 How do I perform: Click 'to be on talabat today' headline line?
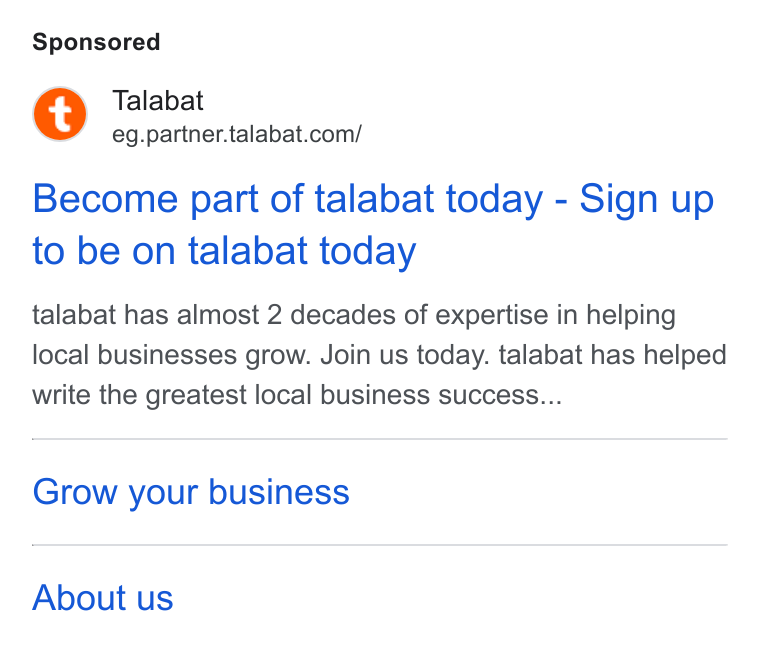pos(224,251)
